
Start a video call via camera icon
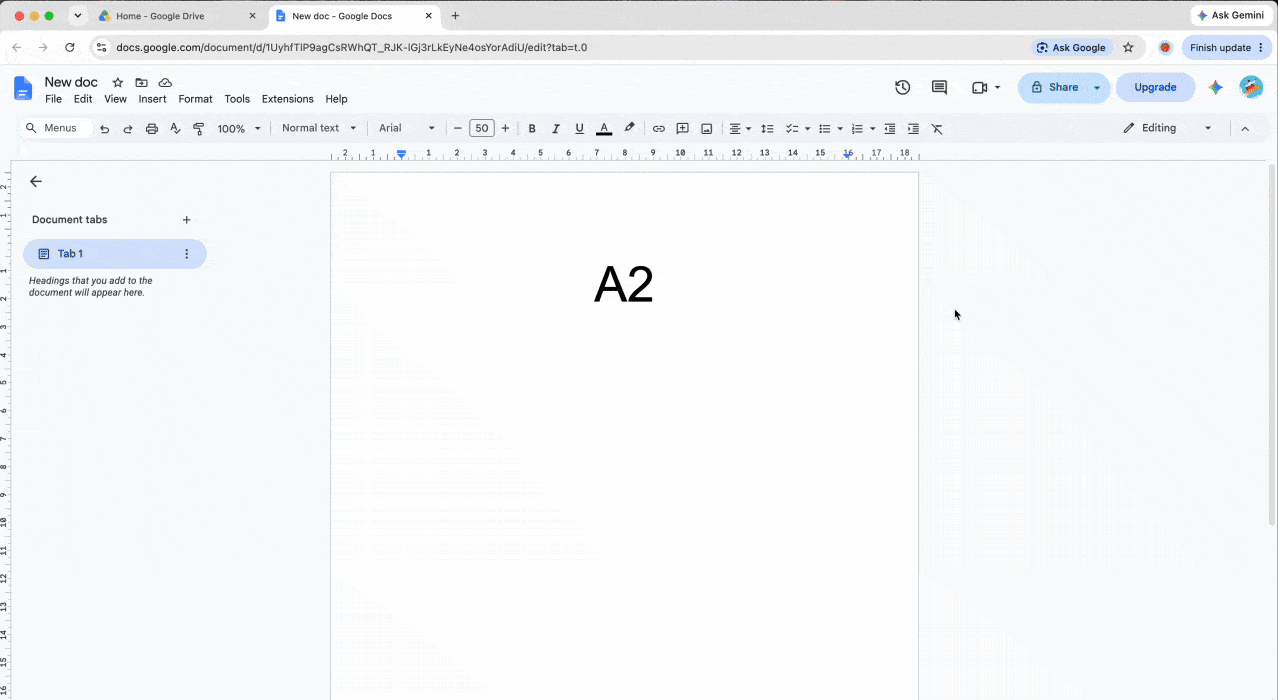(979, 88)
